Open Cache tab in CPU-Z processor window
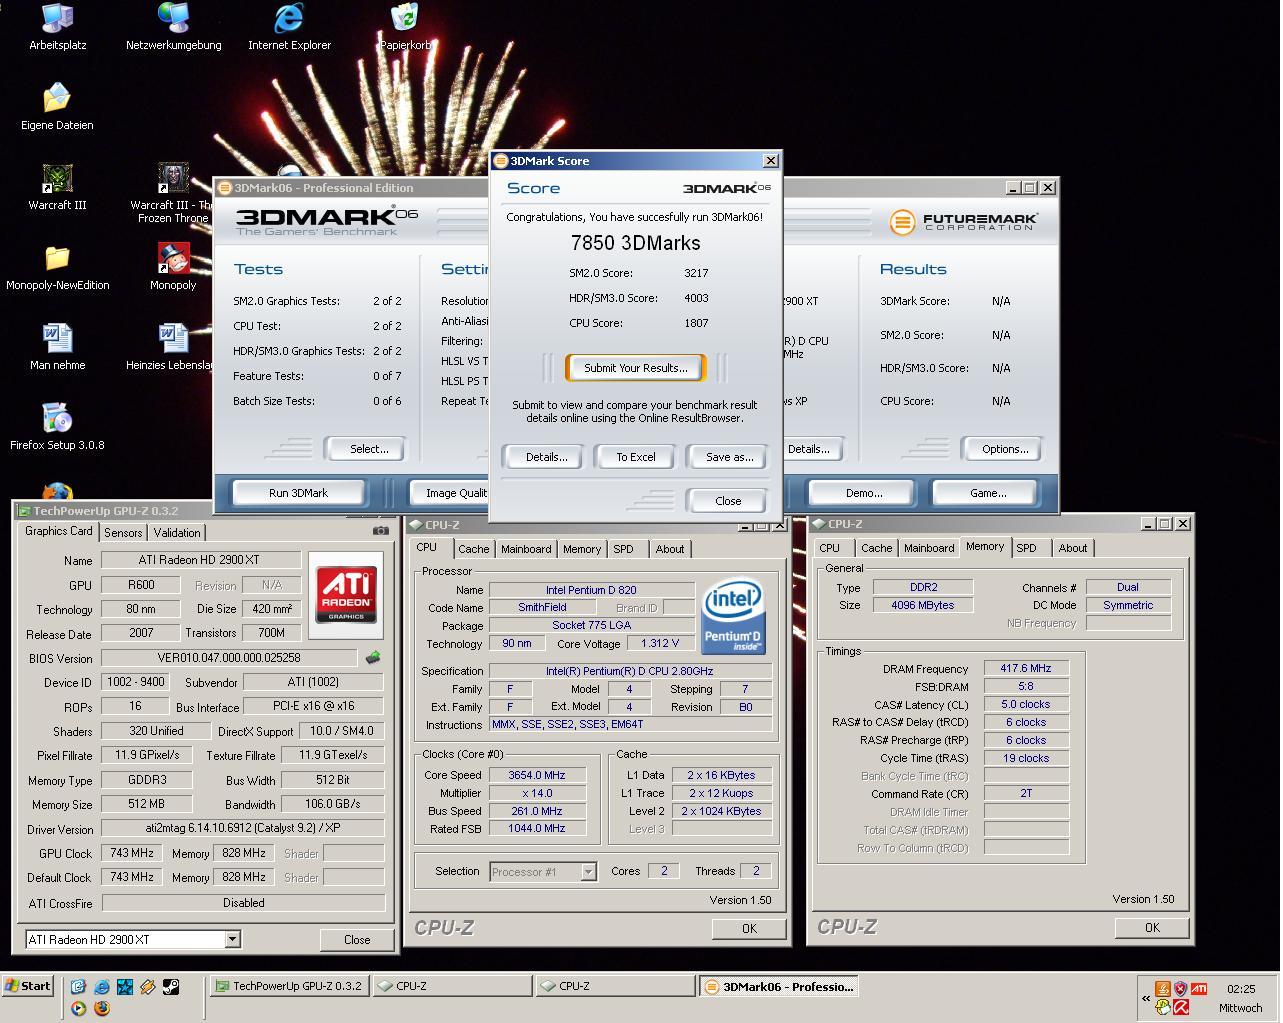Image resolution: width=1283 pixels, height=1023 pixels. pos(473,549)
